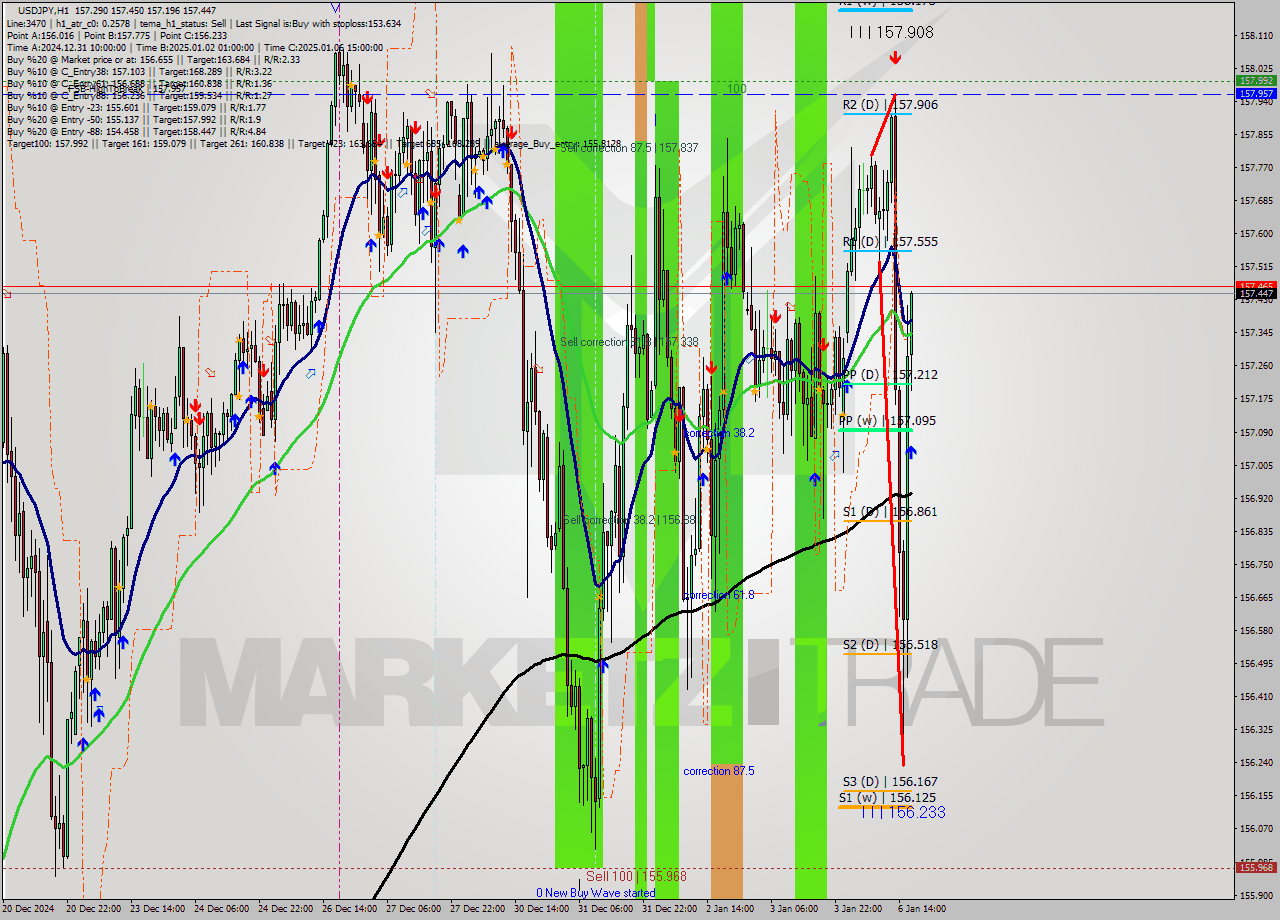
Task: Click 2 Jan 14:00 on time axis
Action: (x=730, y=909)
